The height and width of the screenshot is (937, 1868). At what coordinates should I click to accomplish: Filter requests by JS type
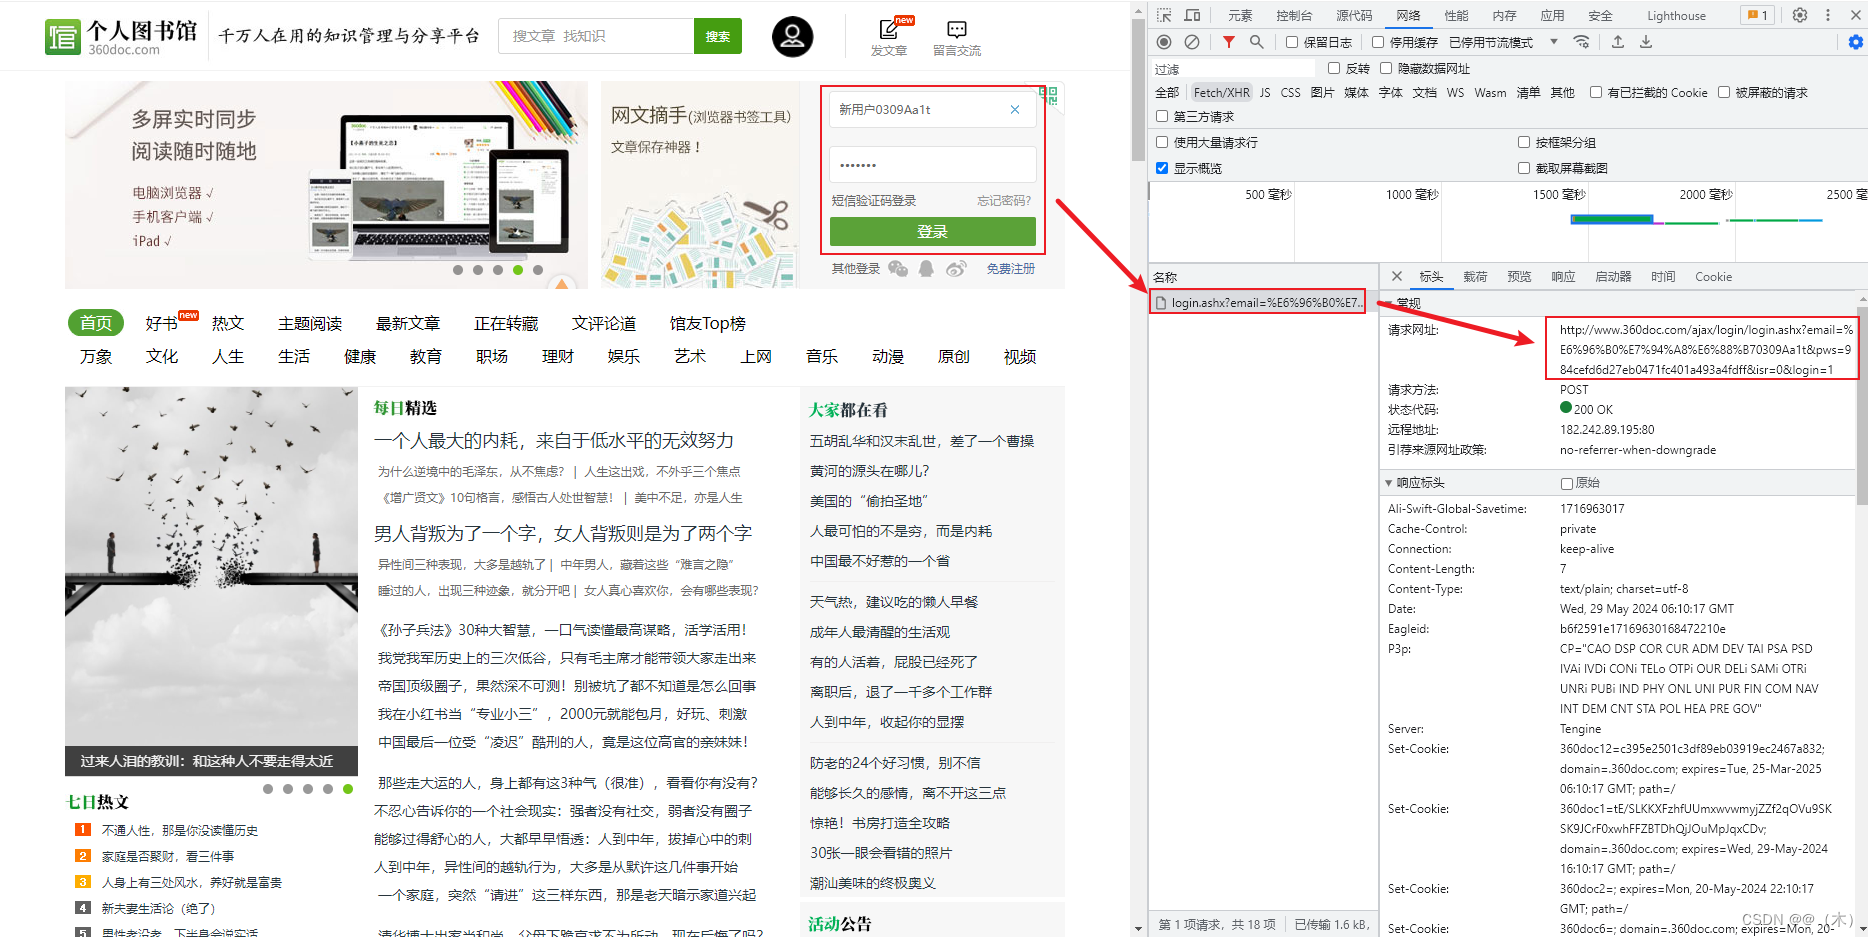tap(1265, 92)
